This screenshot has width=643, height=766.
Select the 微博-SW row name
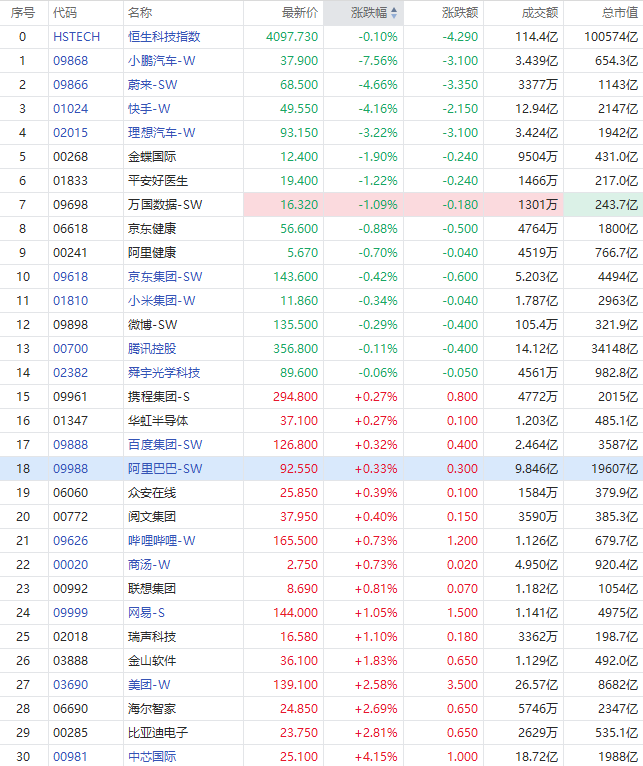(152, 324)
